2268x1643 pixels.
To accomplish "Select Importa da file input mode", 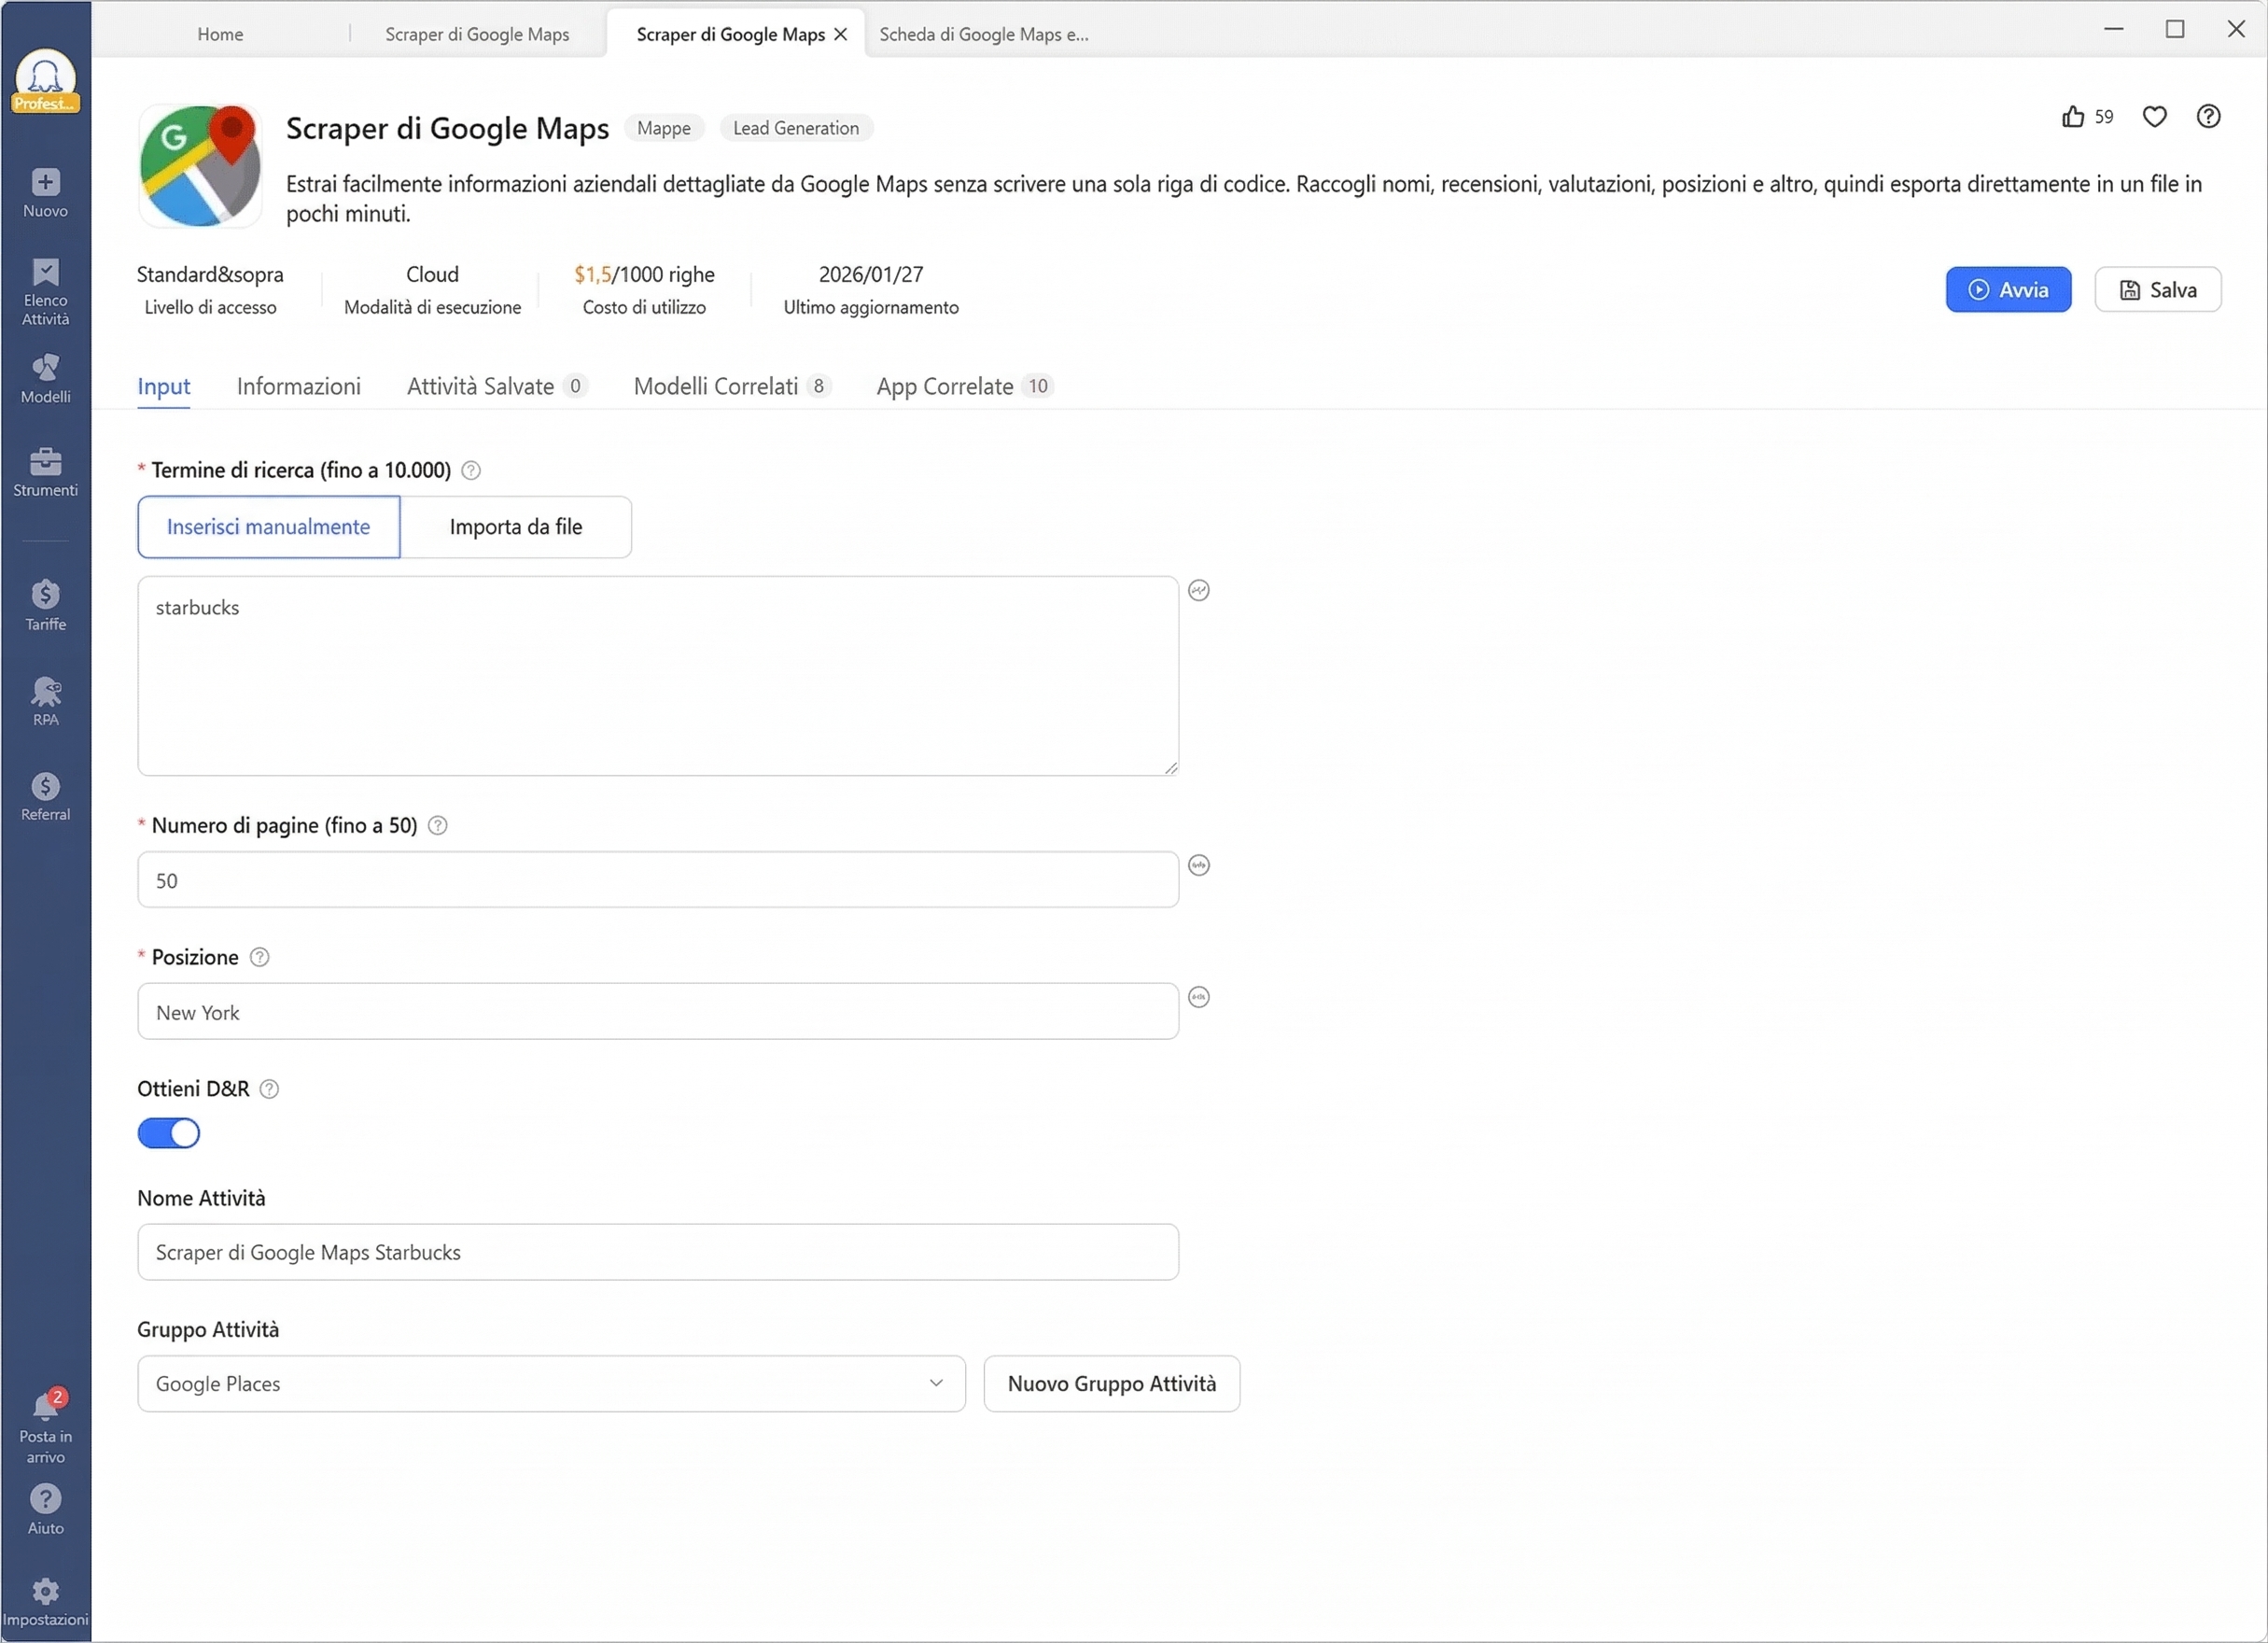I will [x=515, y=527].
